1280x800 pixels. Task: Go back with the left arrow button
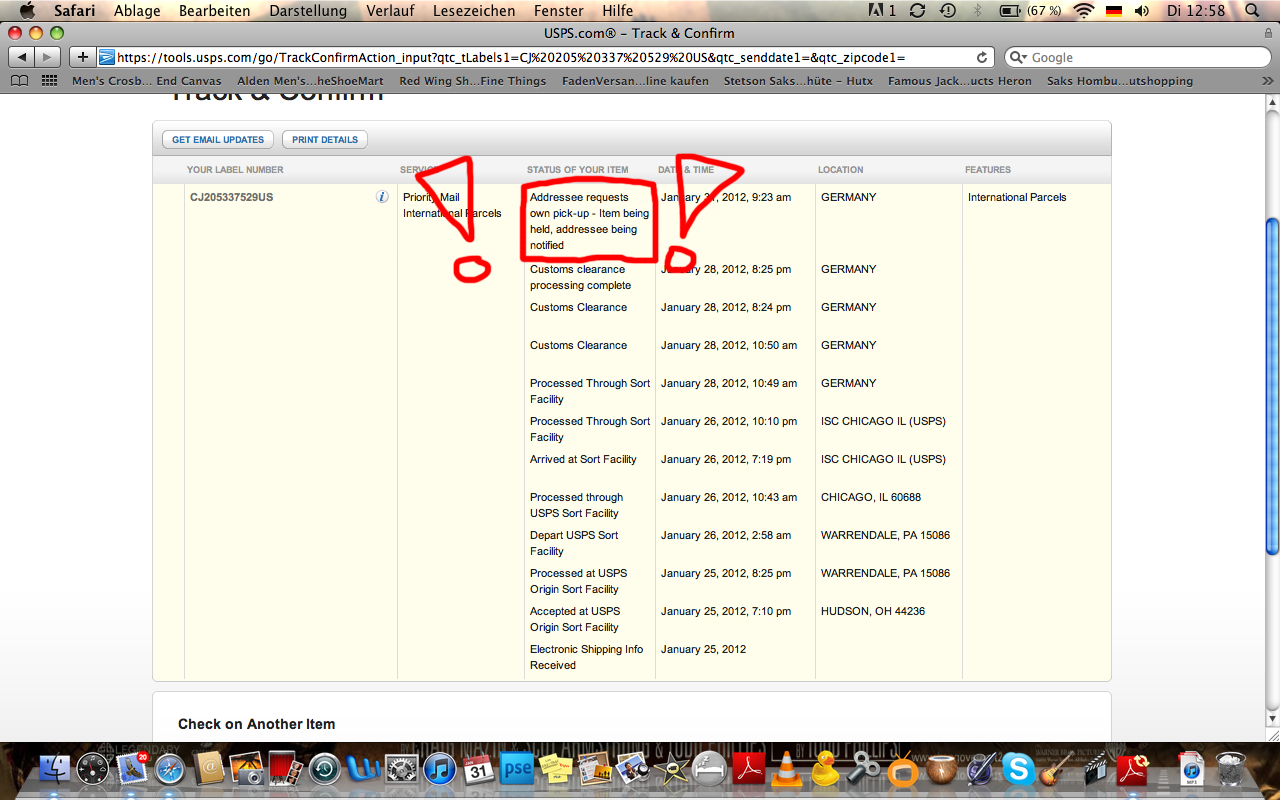click(x=22, y=57)
